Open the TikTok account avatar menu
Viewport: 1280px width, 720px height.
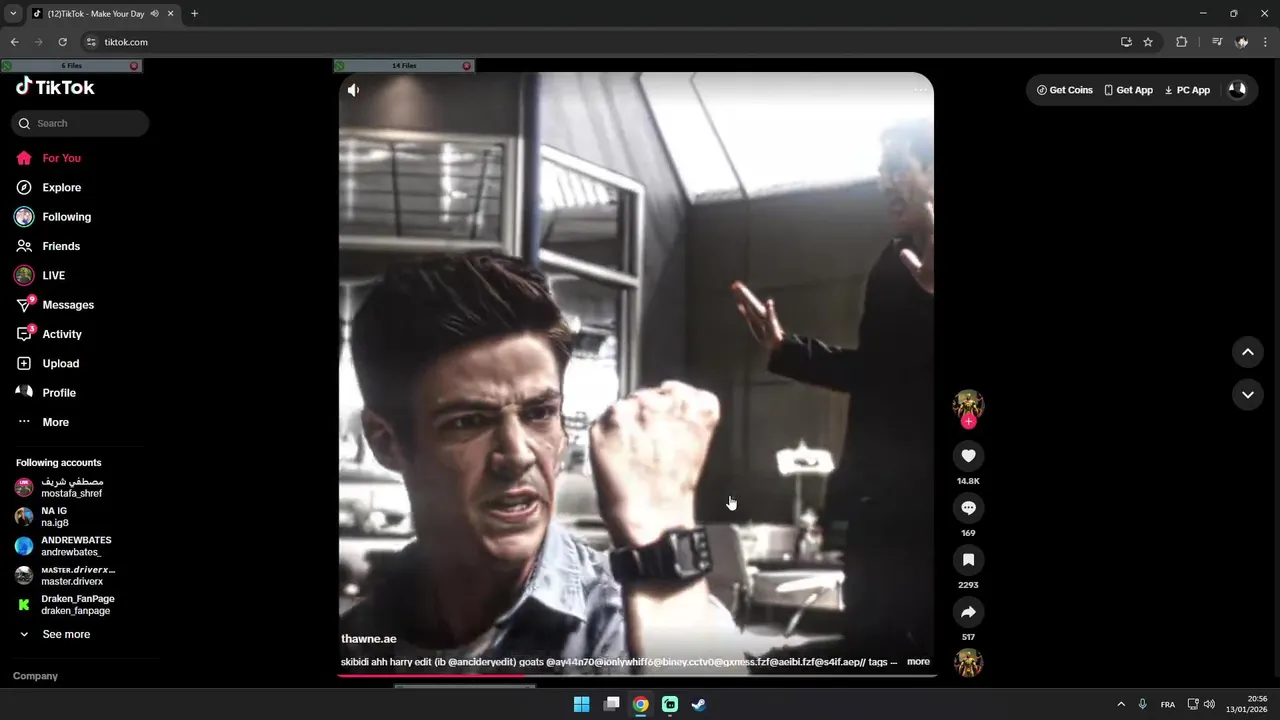tap(1237, 90)
